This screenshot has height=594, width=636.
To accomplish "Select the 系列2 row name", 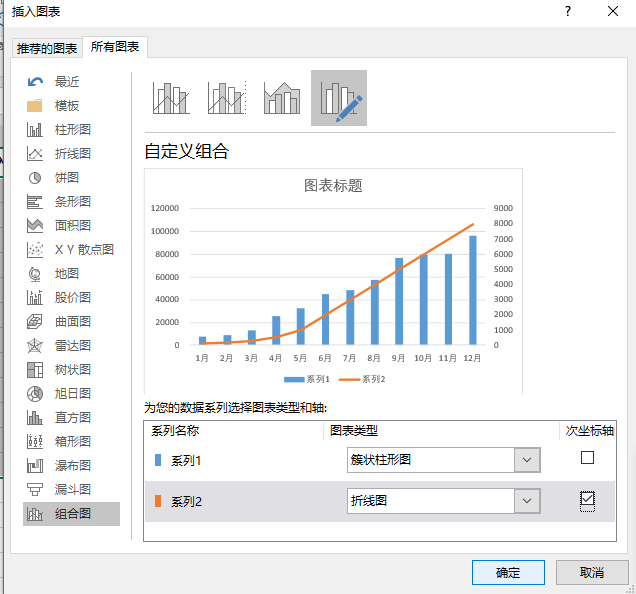I will (x=186, y=502).
